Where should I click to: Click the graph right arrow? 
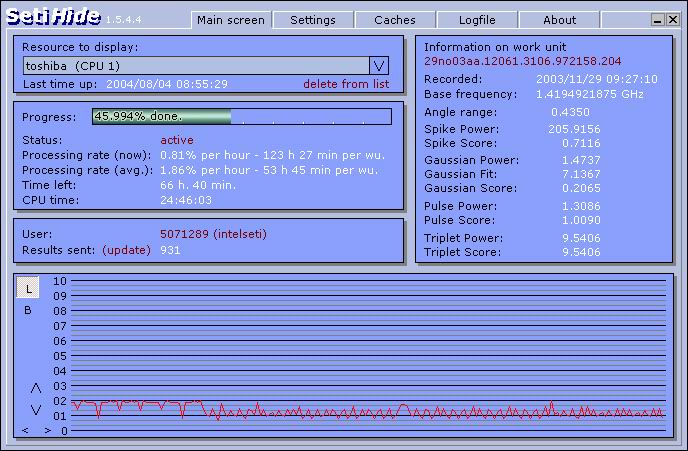click(48, 430)
